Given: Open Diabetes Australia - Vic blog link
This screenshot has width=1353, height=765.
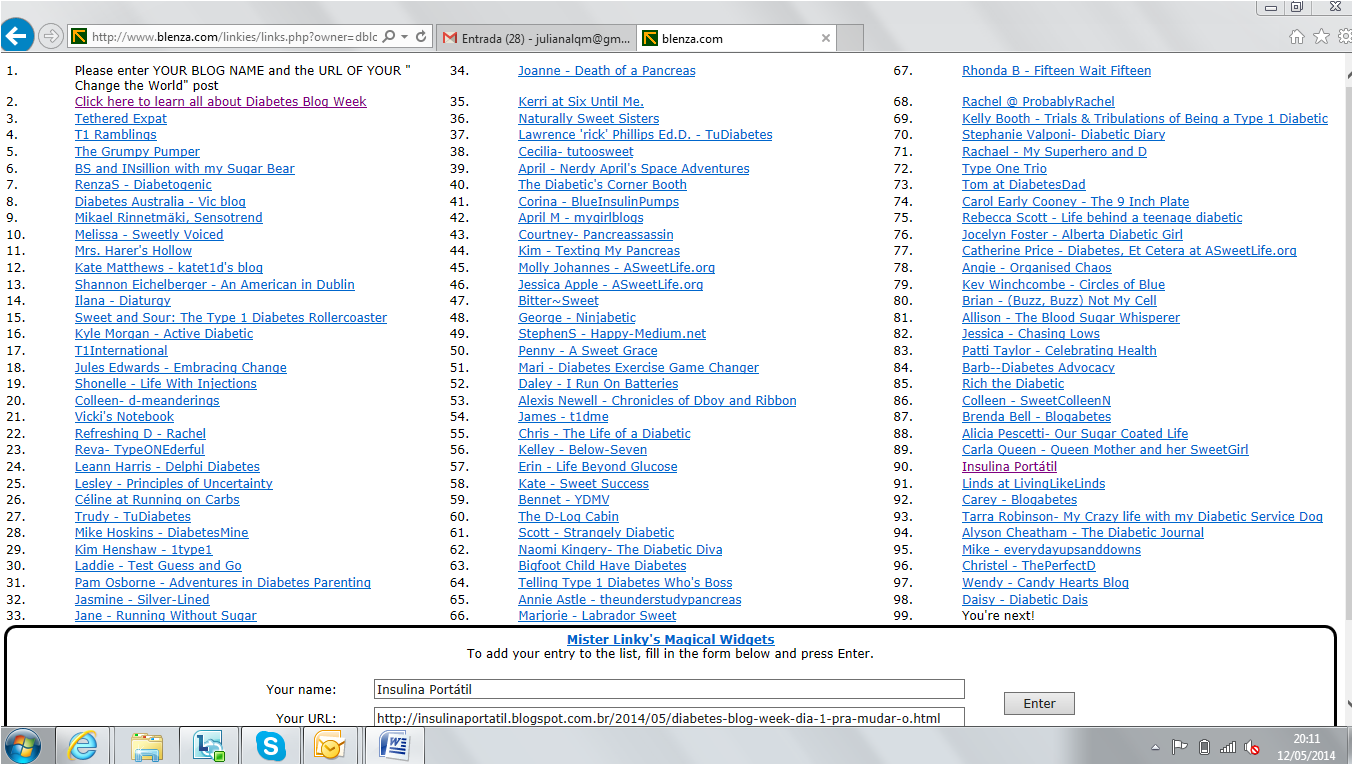Looking at the screenshot, I should (160, 202).
